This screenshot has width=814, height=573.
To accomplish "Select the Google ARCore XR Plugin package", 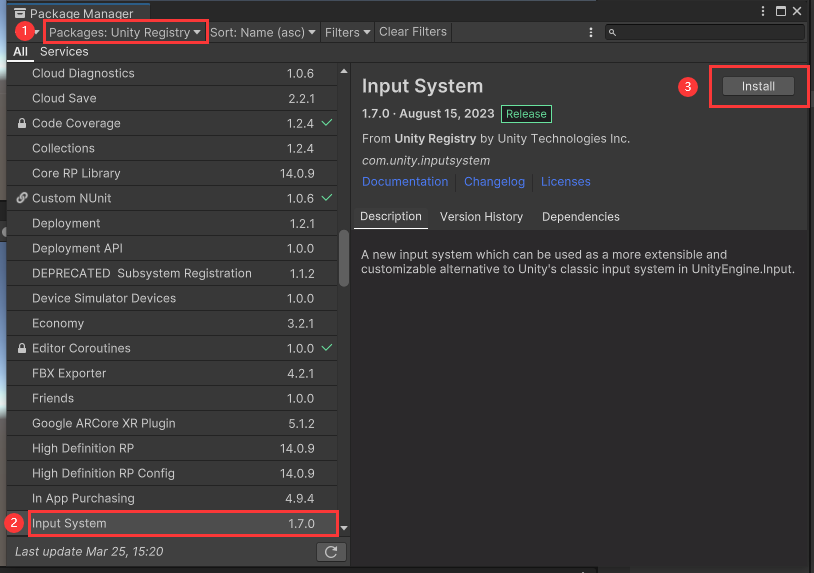I will 172,423.
